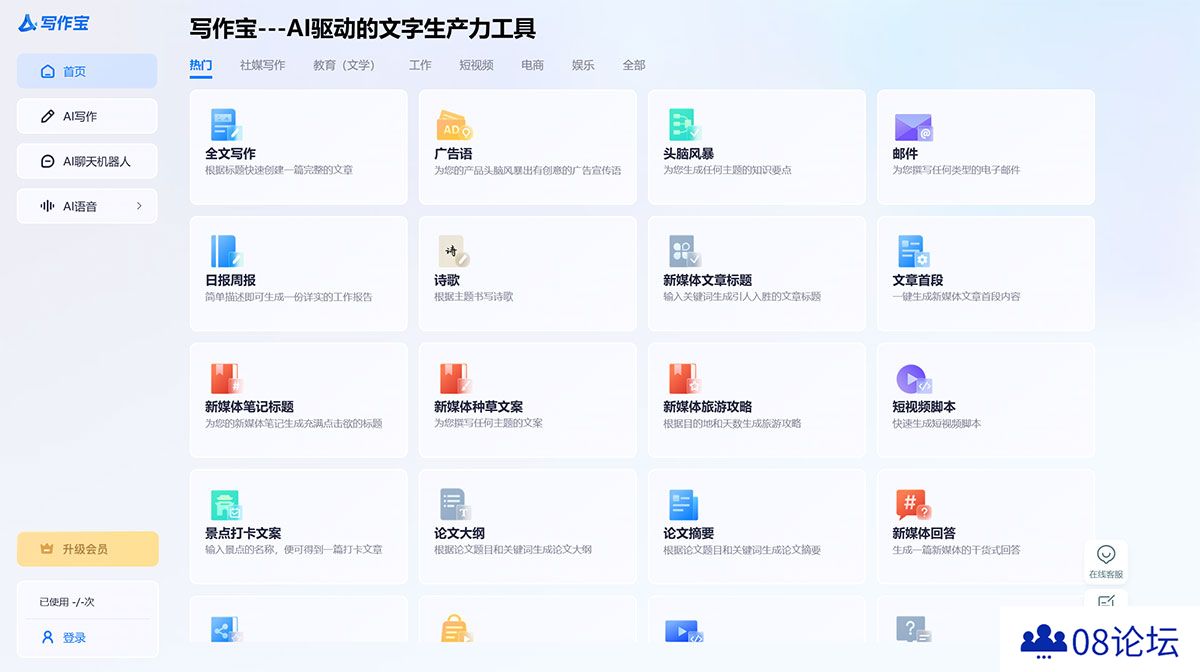Switch to the 全部 tab

[x=634, y=65]
